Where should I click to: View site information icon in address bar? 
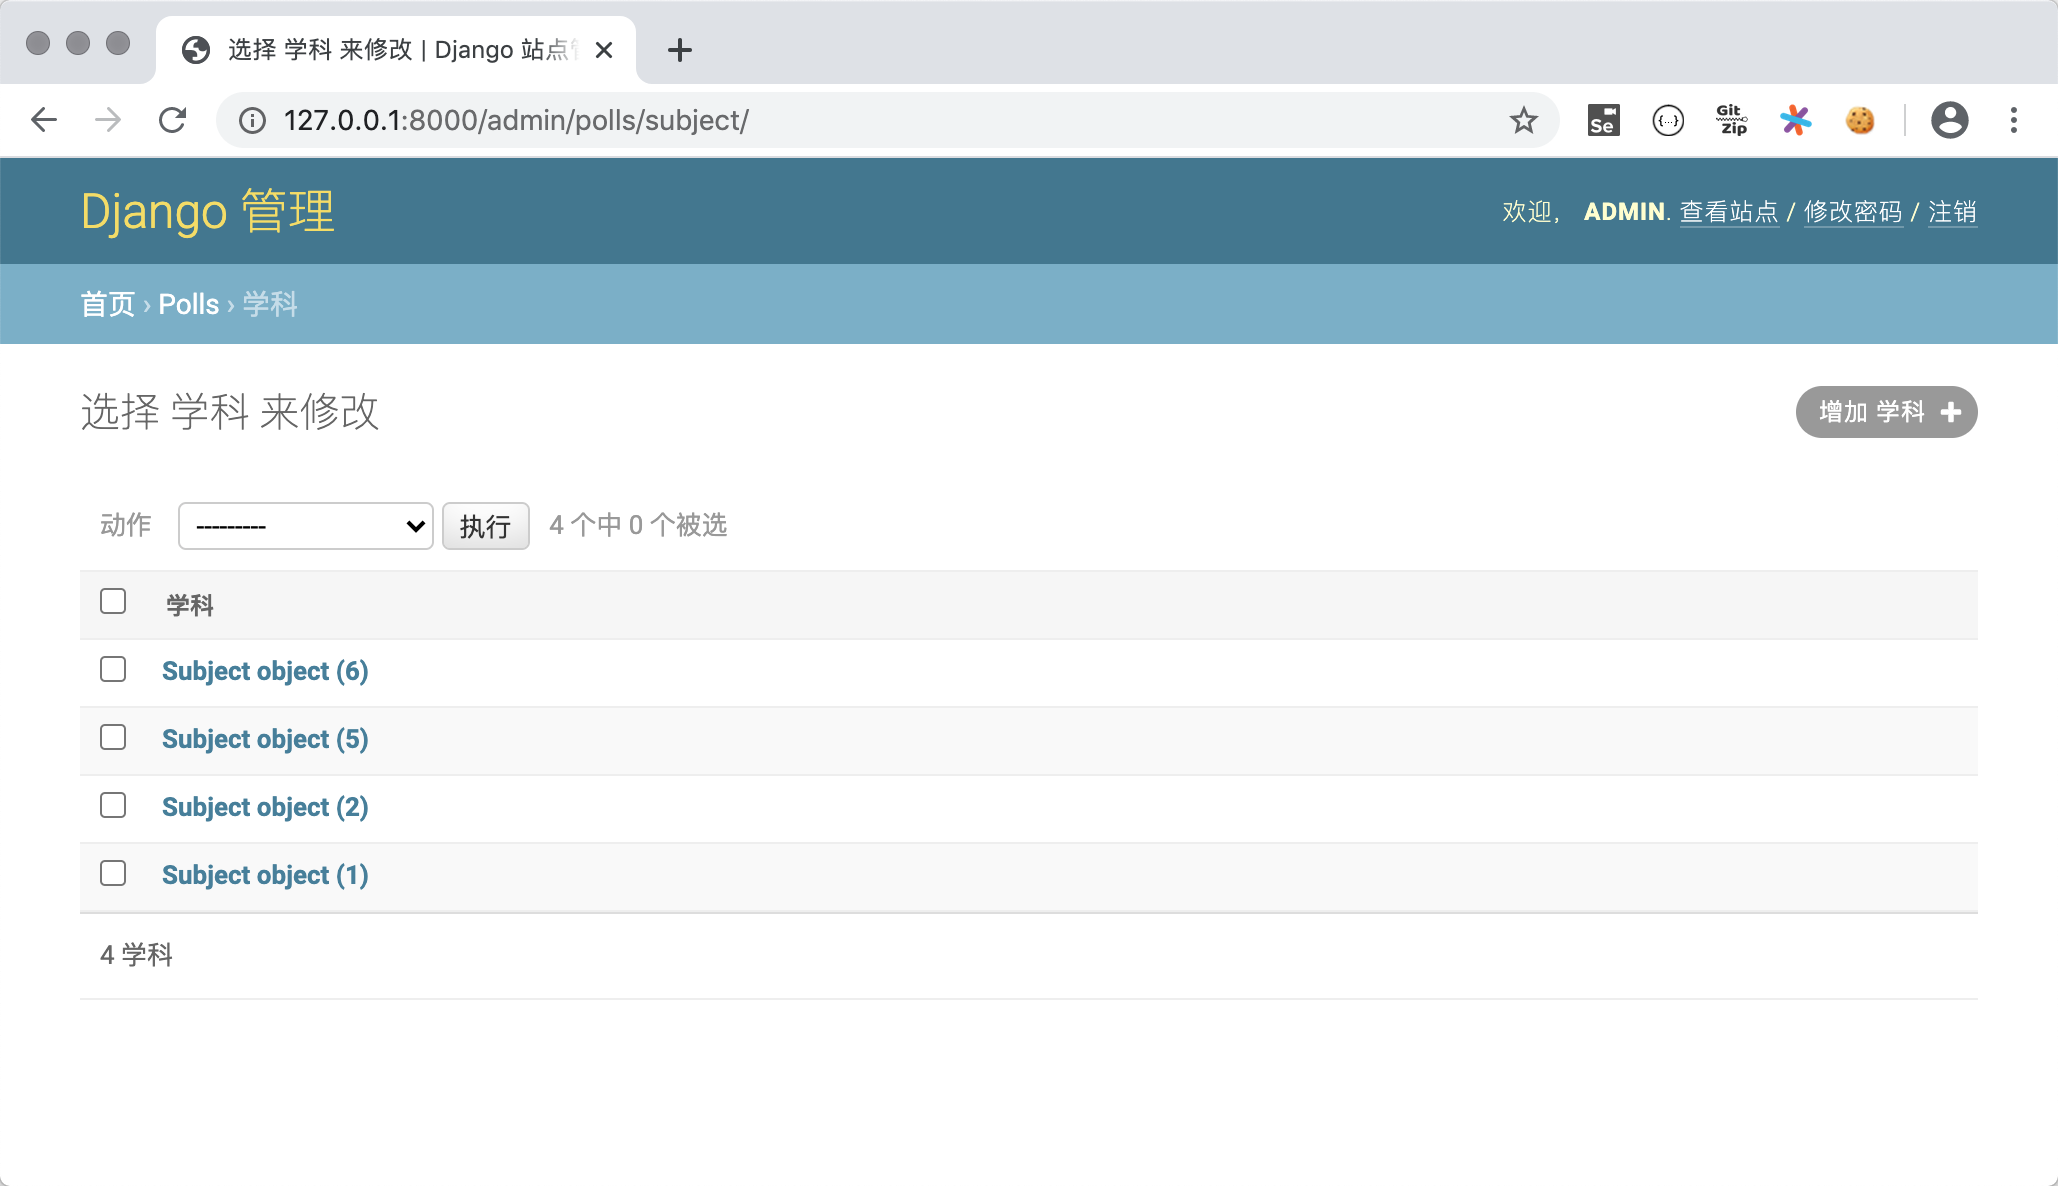pos(252,121)
